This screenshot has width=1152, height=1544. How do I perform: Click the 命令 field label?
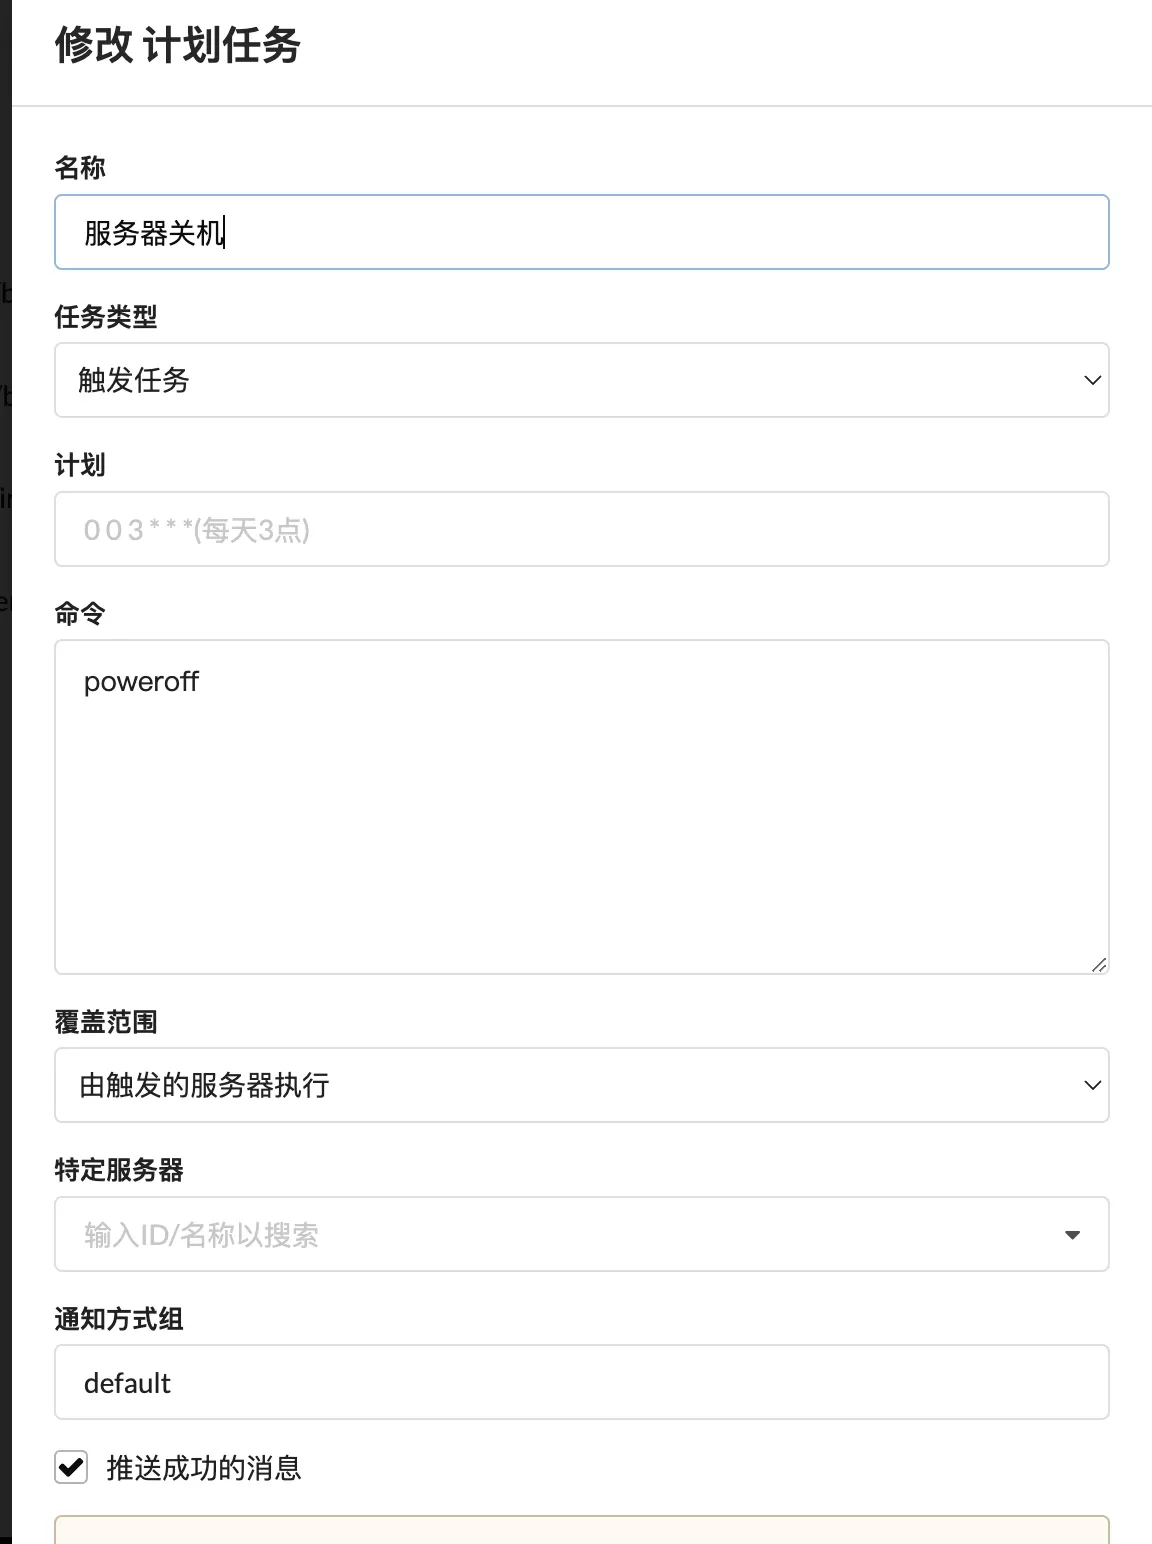click(x=80, y=613)
